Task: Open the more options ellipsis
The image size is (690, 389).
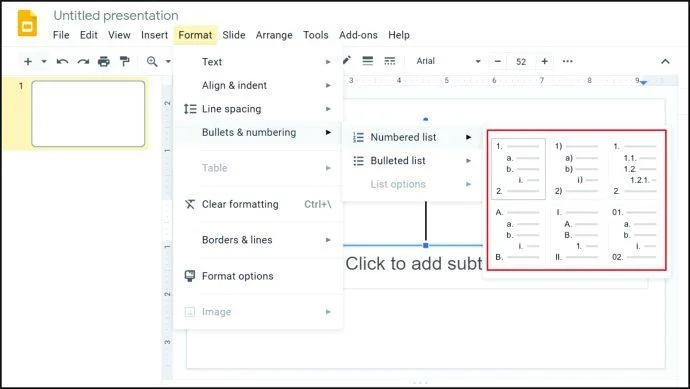Action: tap(568, 61)
